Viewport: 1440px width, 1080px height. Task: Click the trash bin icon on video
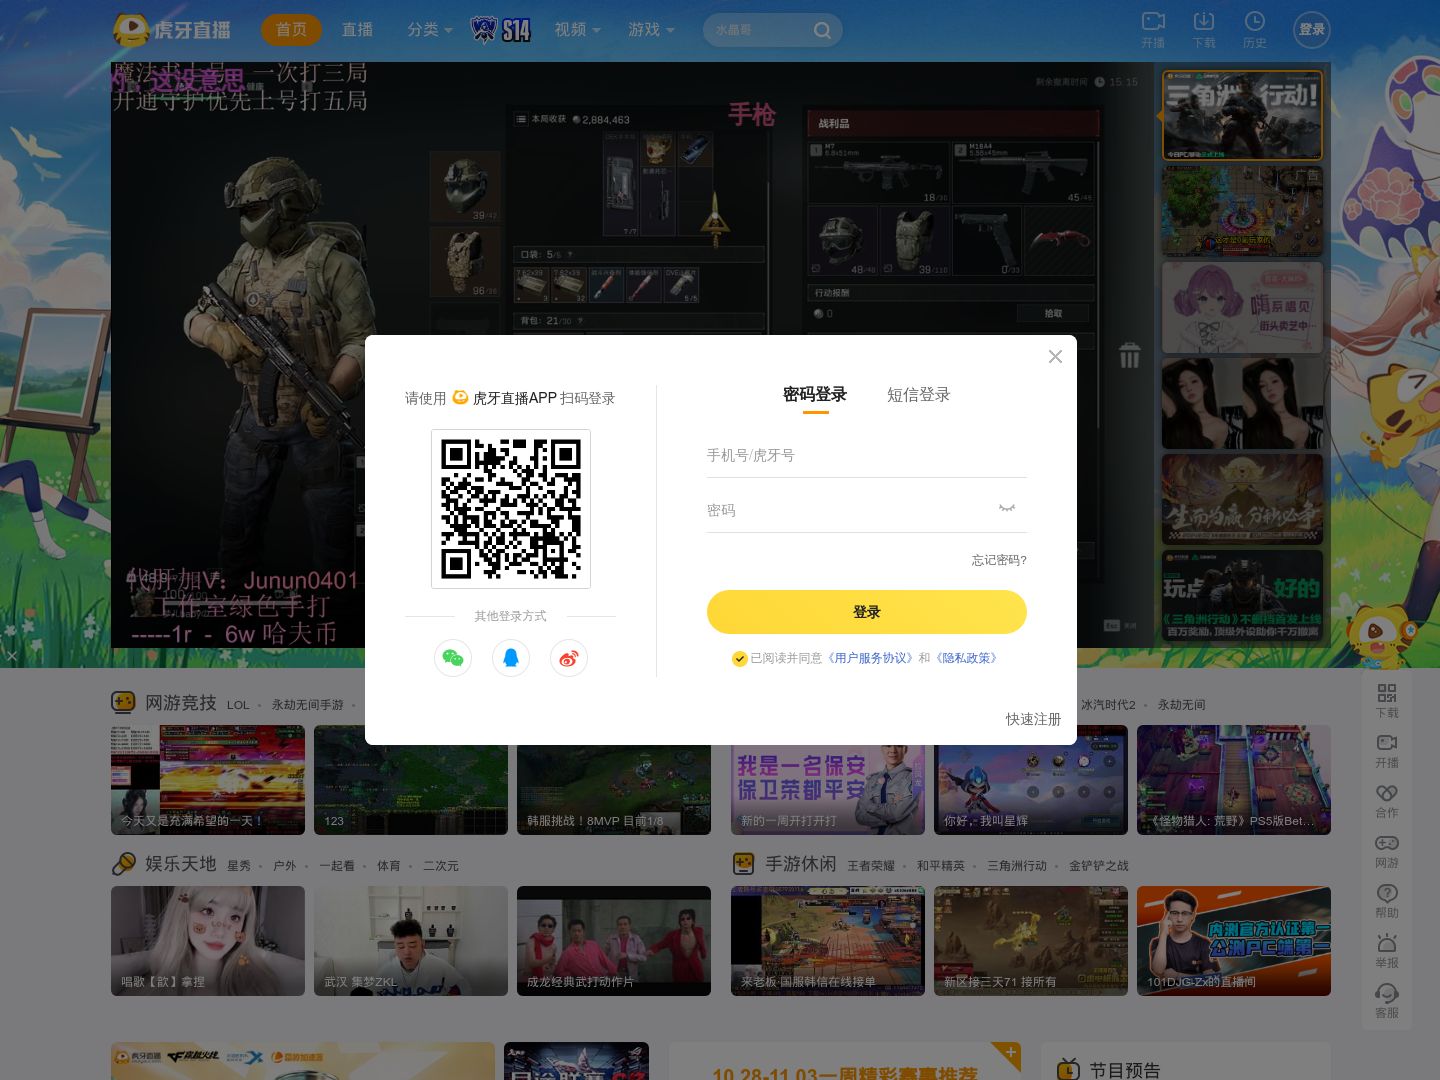[1129, 355]
